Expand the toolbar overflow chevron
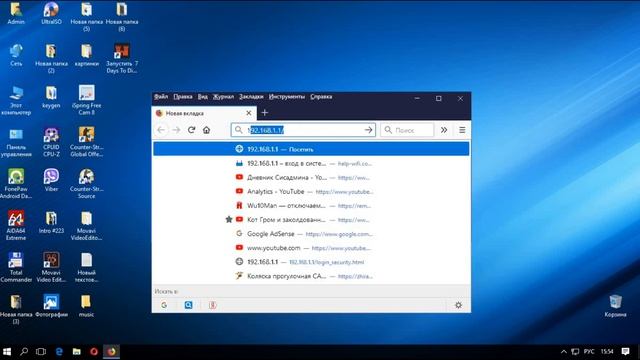This screenshot has width=640, height=360. (x=444, y=130)
